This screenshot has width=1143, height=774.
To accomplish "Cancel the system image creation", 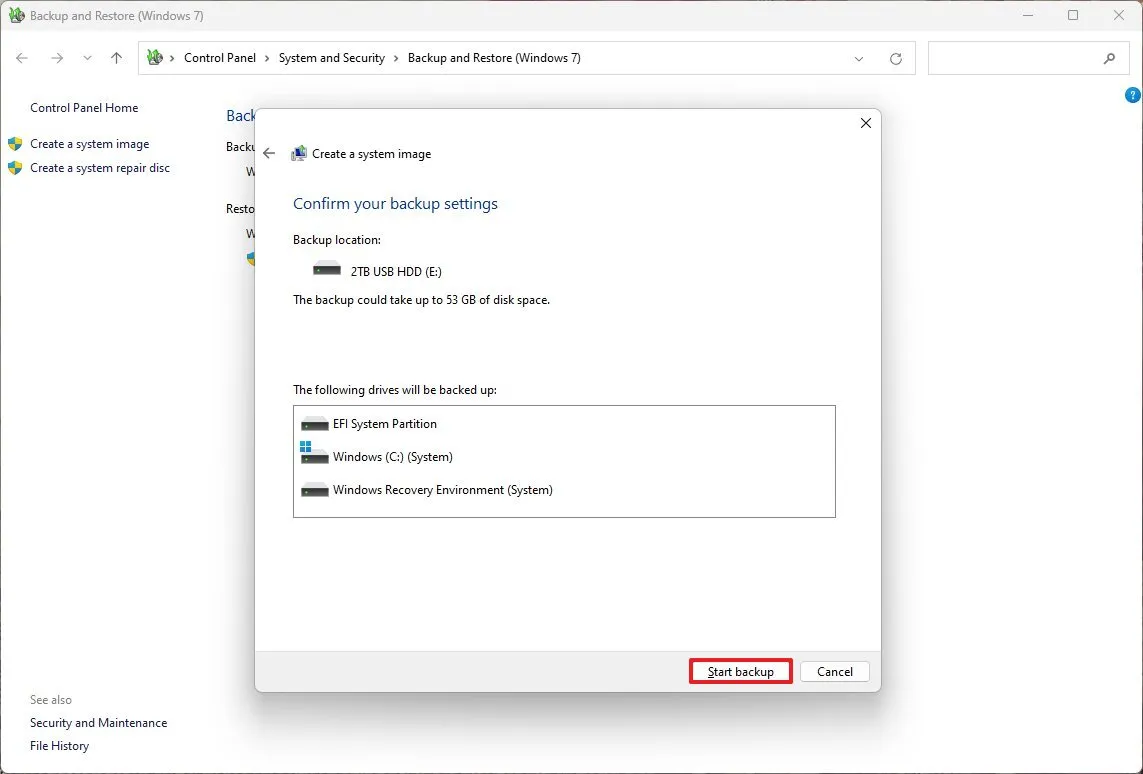I will (834, 671).
